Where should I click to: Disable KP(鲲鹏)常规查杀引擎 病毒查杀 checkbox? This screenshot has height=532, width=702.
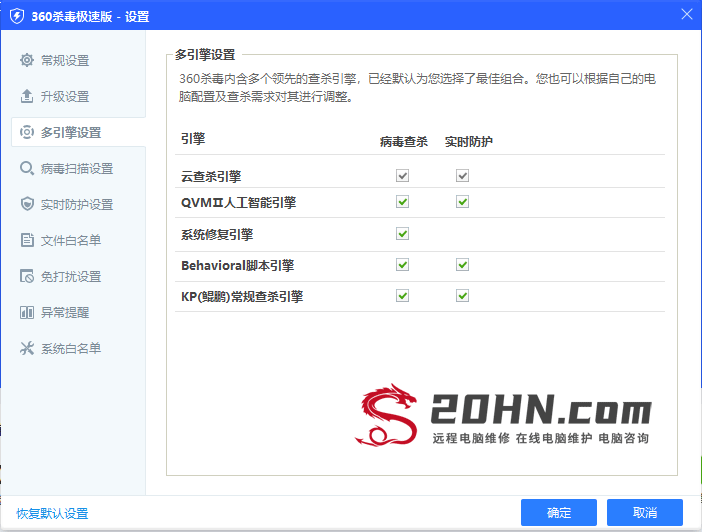click(402, 296)
